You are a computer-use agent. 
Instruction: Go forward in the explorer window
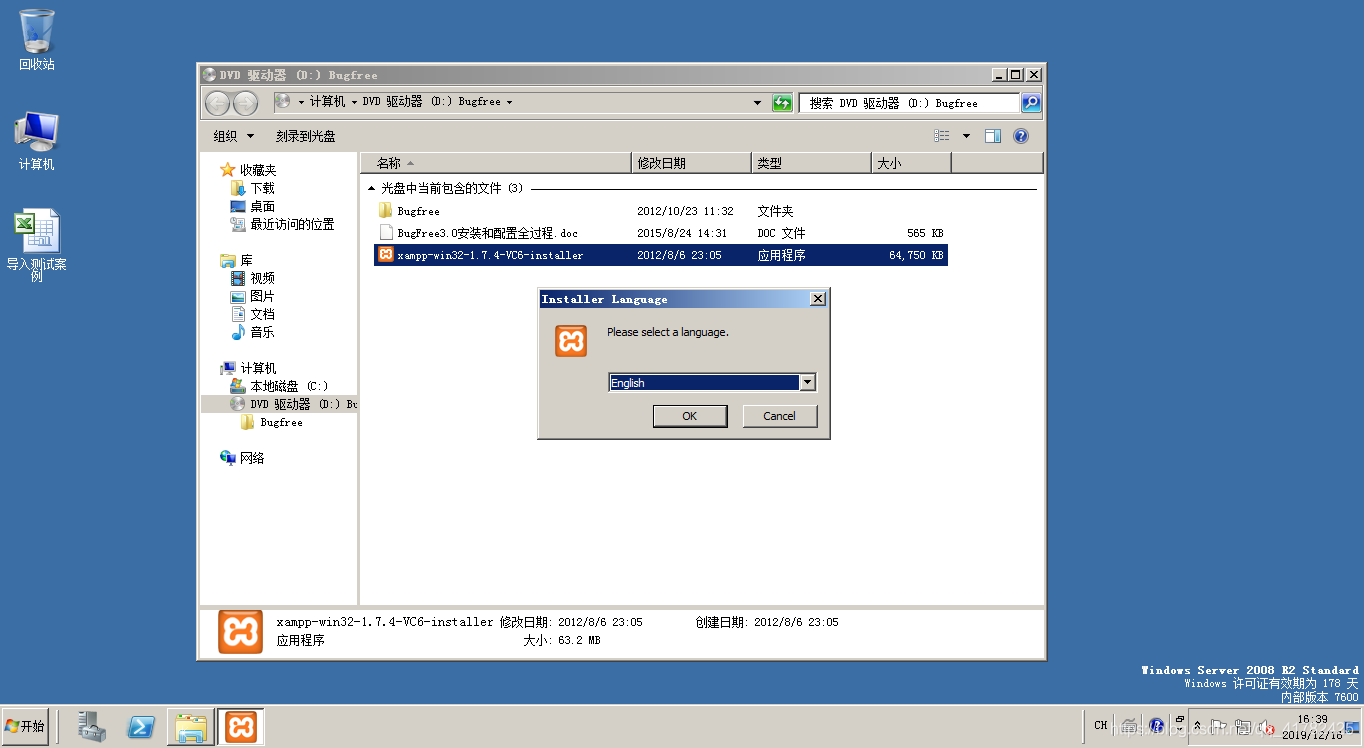(245, 103)
